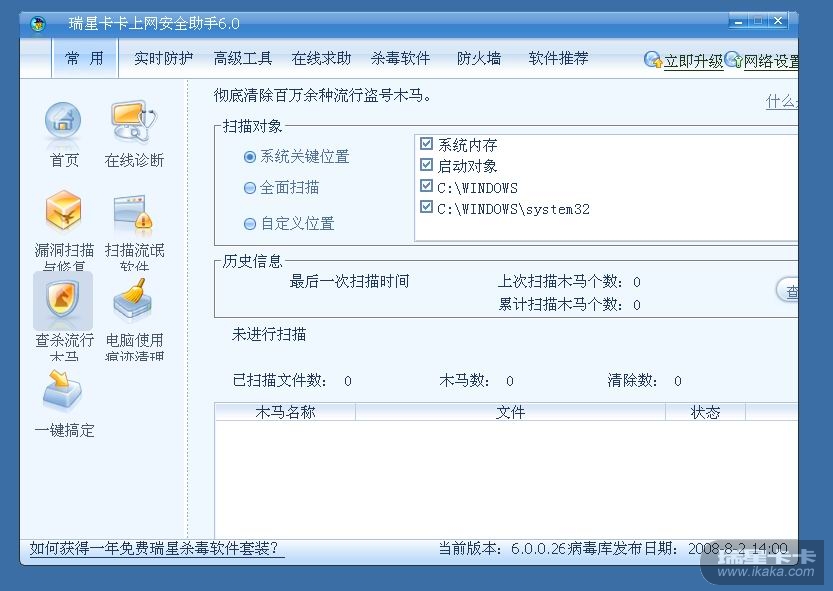
Task: Minimize the Rising Kaka window
Action: click(738, 21)
